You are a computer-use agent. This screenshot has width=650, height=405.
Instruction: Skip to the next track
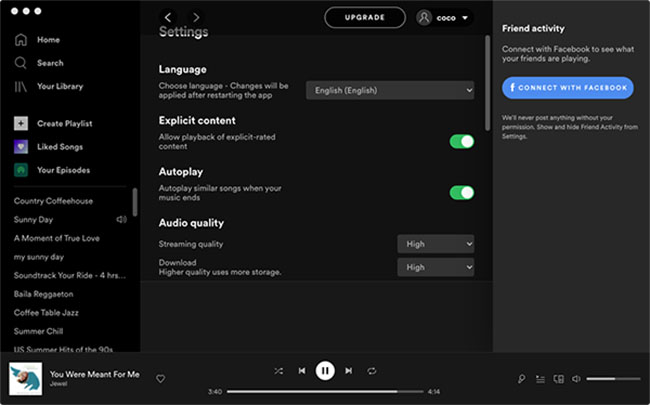point(349,371)
